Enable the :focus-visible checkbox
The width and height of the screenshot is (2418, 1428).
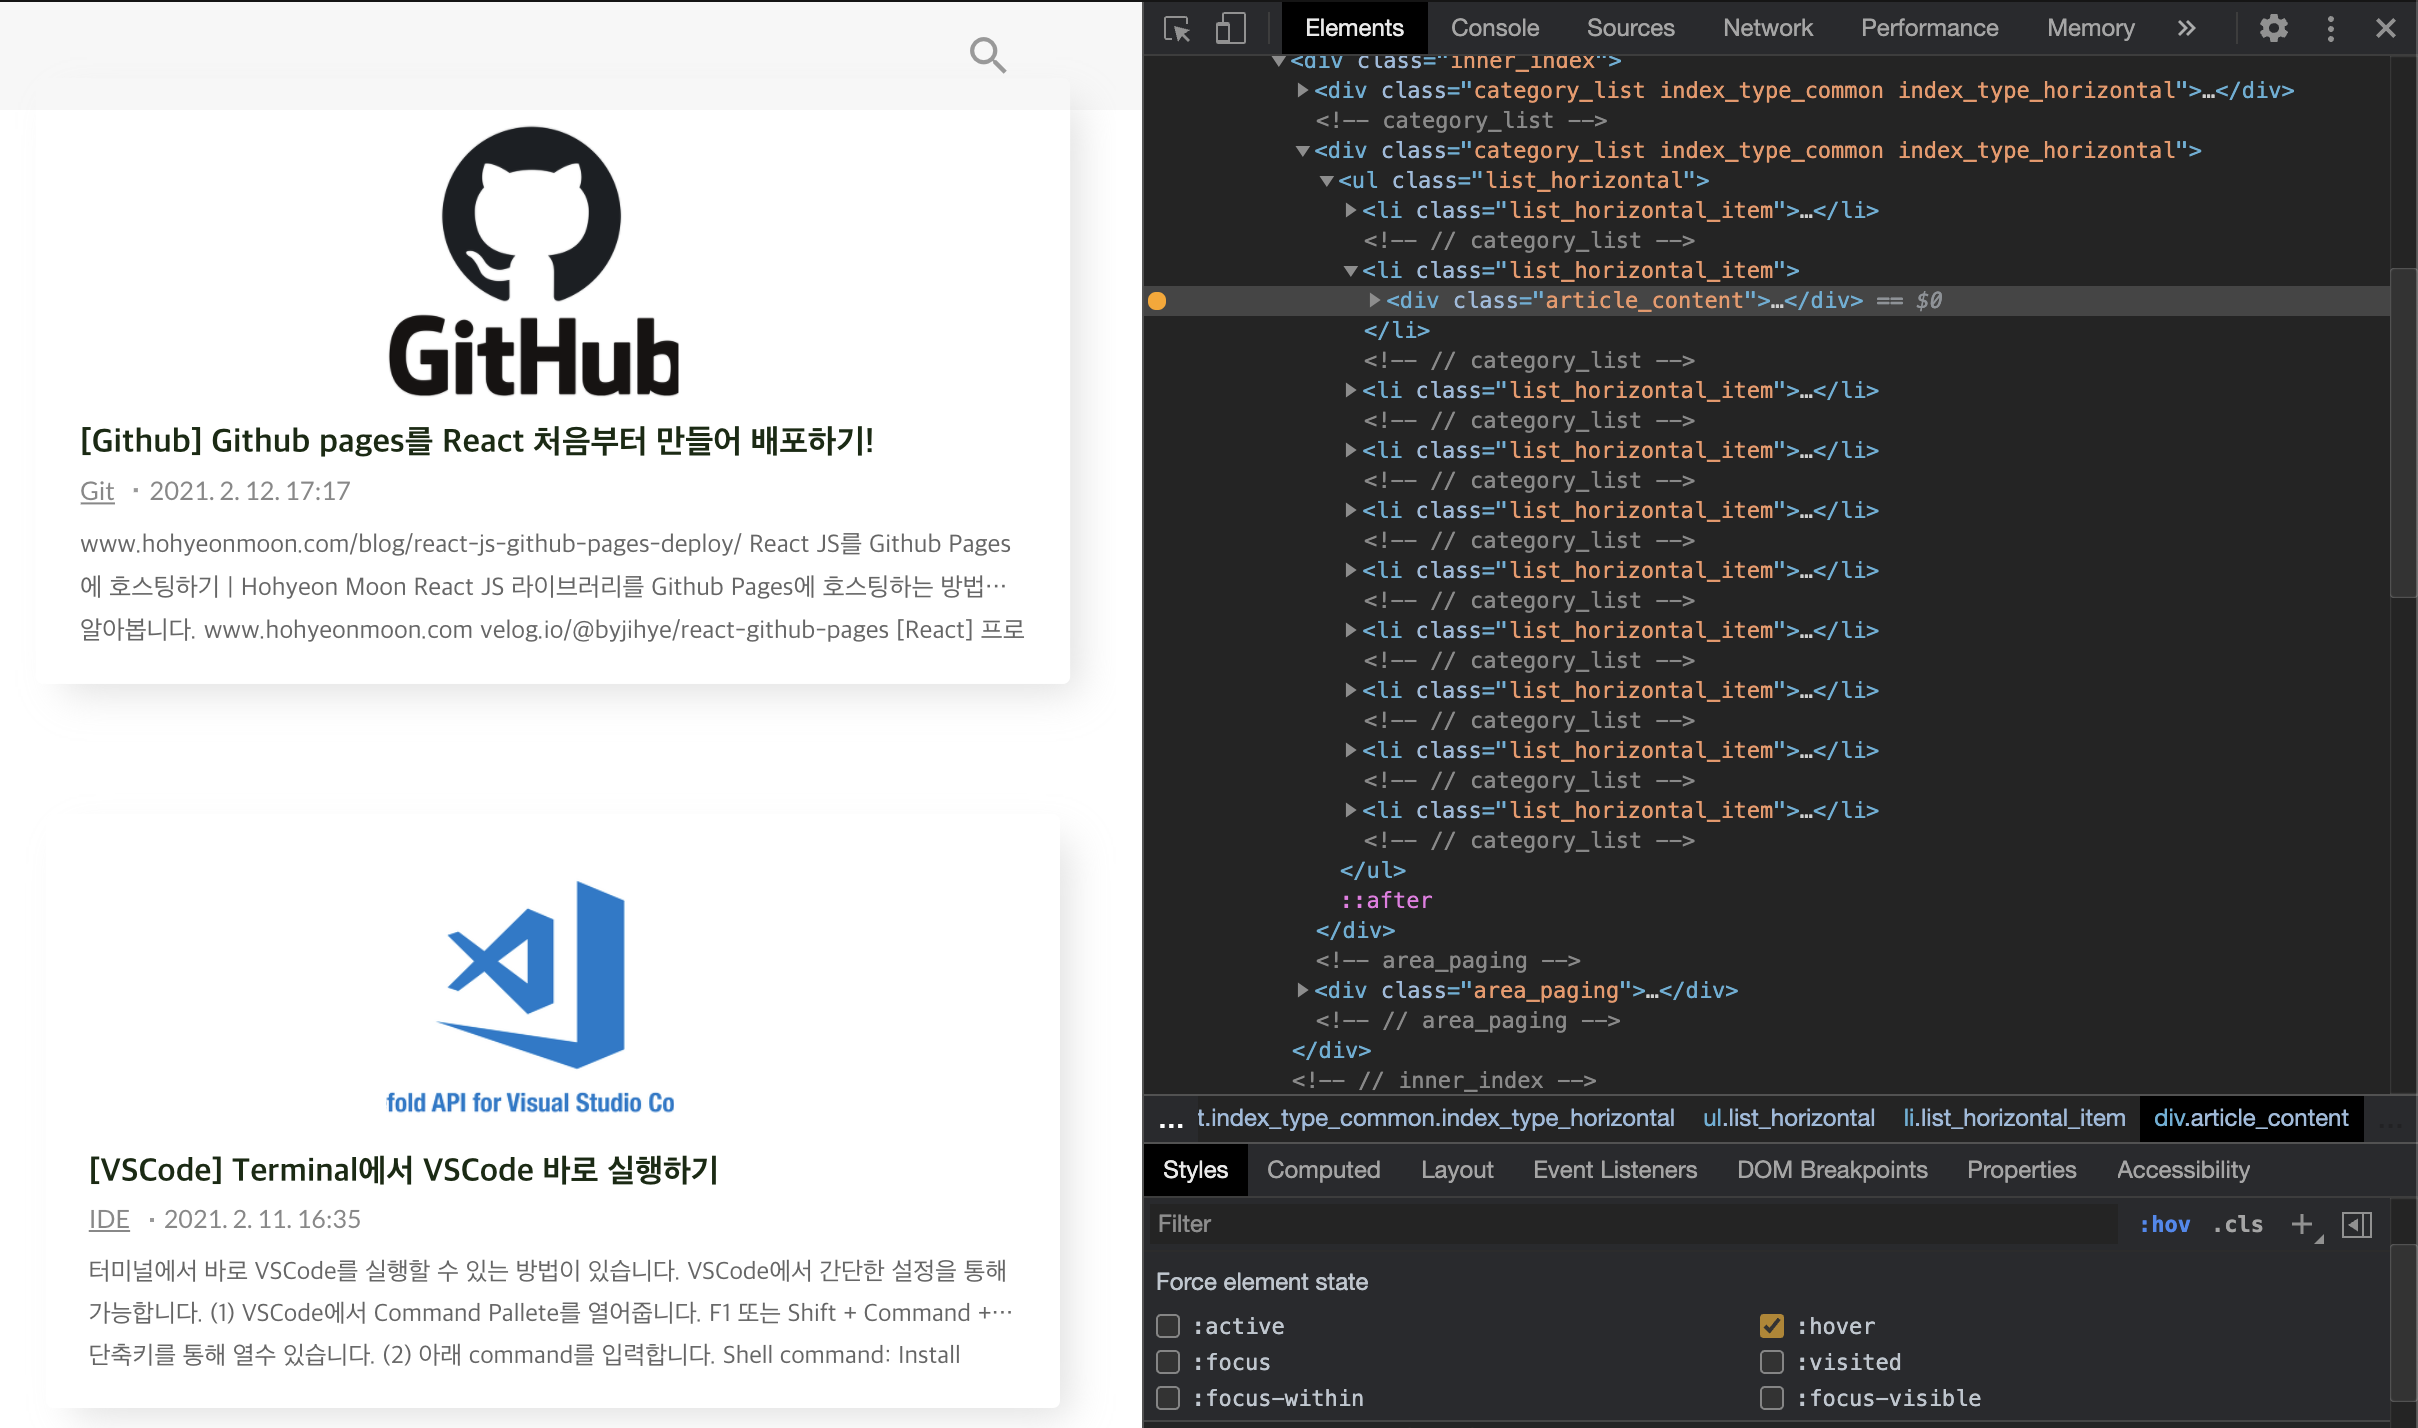[x=1771, y=1398]
